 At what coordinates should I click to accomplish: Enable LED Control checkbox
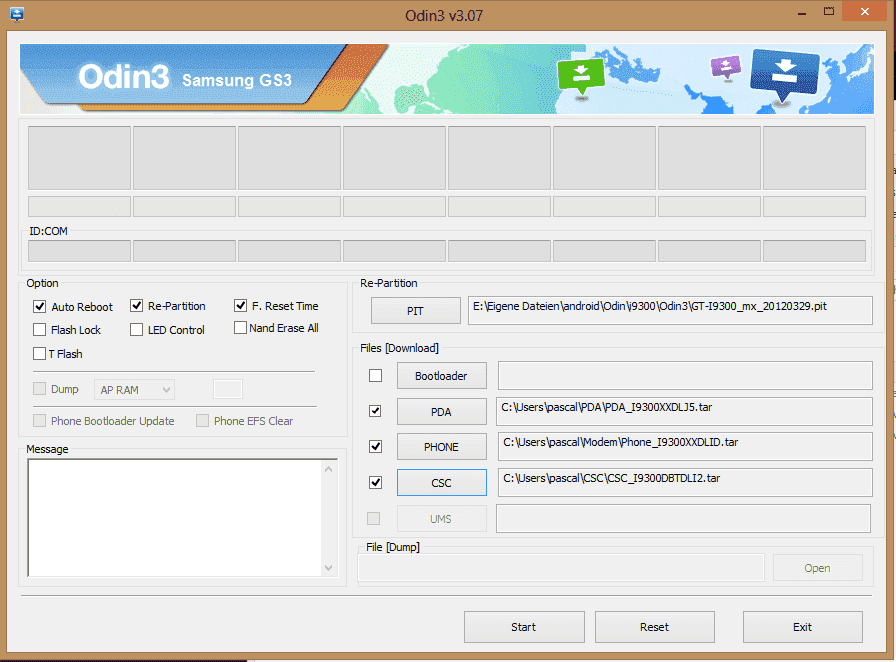coord(136,330)
